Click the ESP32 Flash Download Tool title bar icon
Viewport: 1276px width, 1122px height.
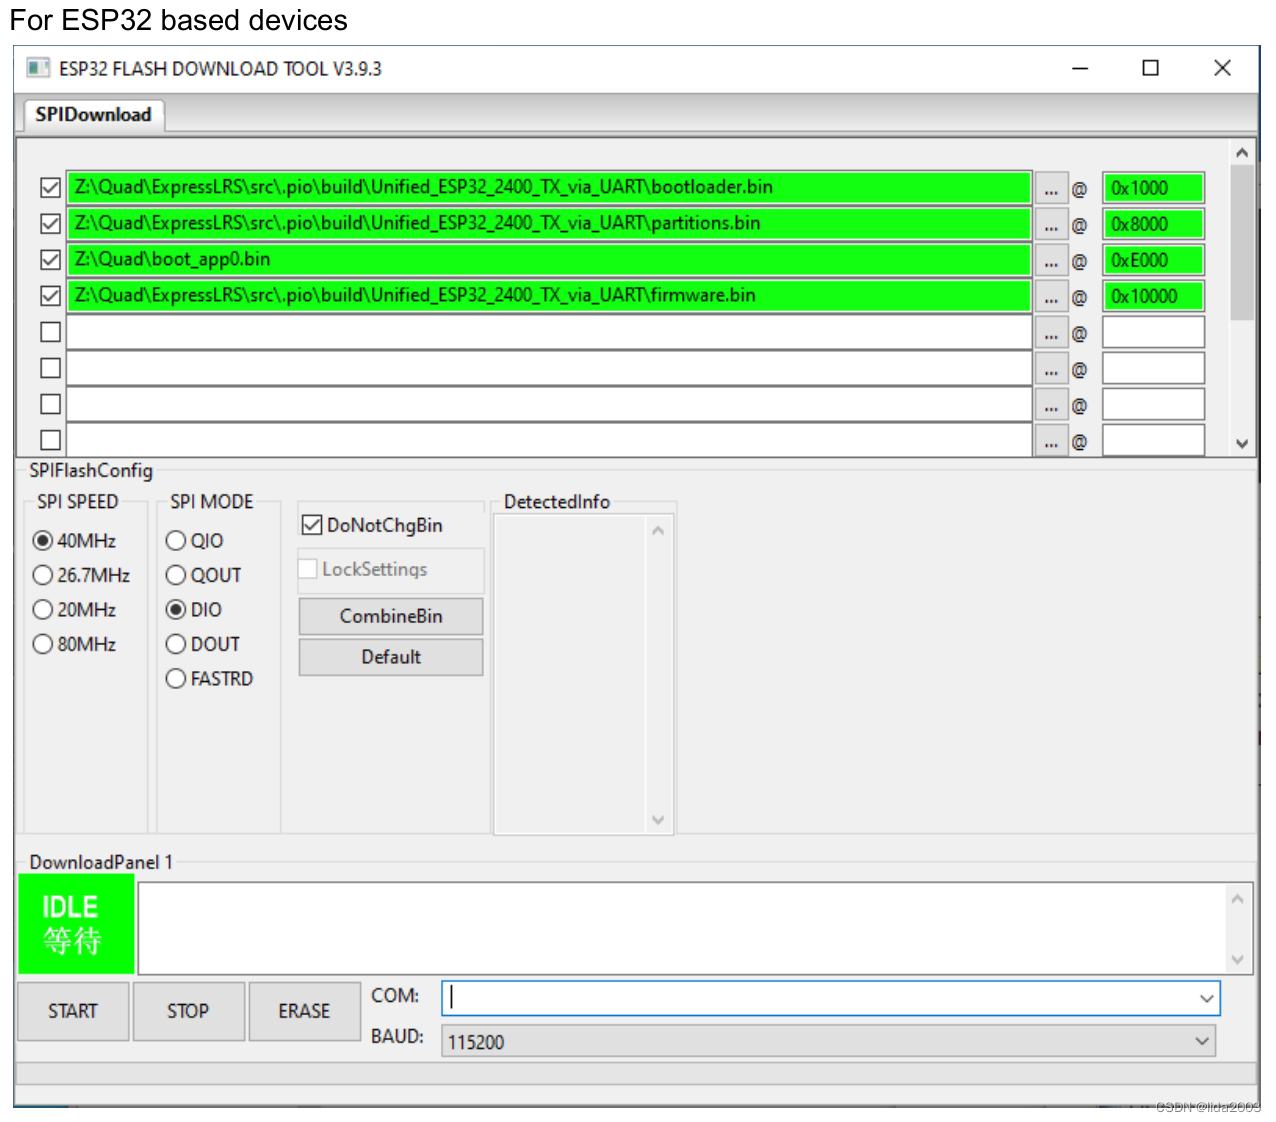point(38,68)
